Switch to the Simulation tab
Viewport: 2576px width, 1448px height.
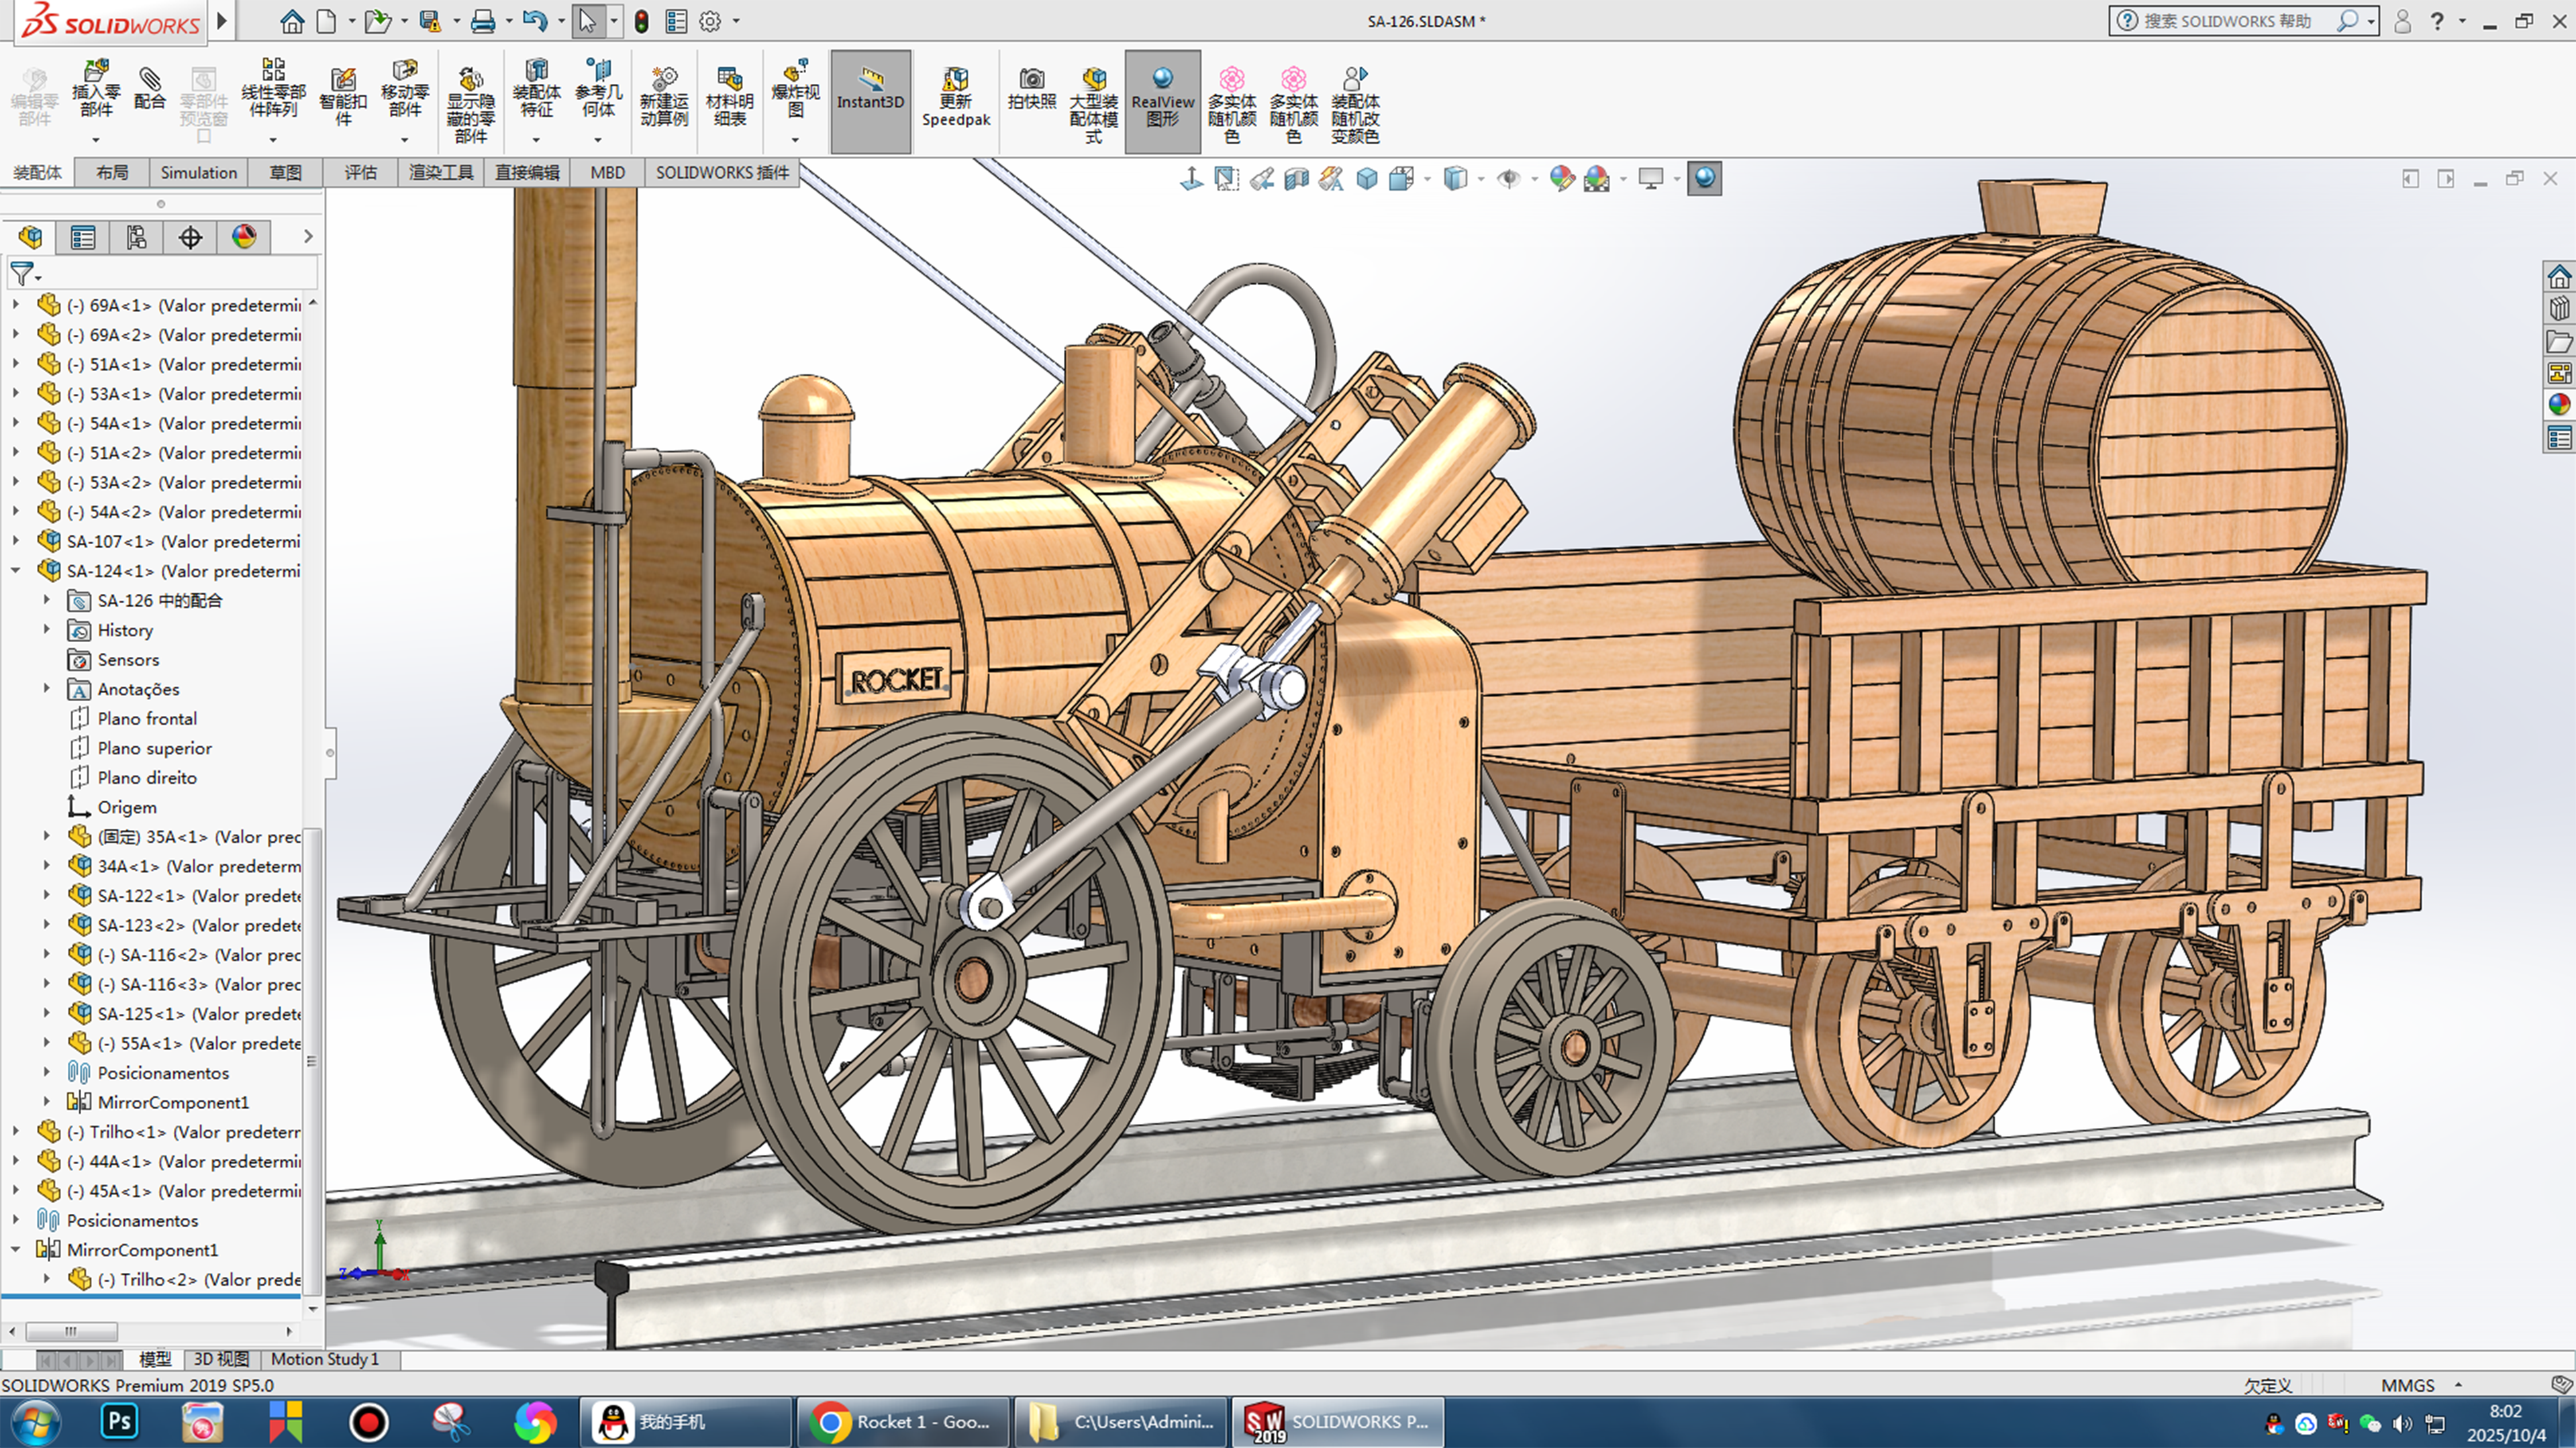tap(198, 172)
